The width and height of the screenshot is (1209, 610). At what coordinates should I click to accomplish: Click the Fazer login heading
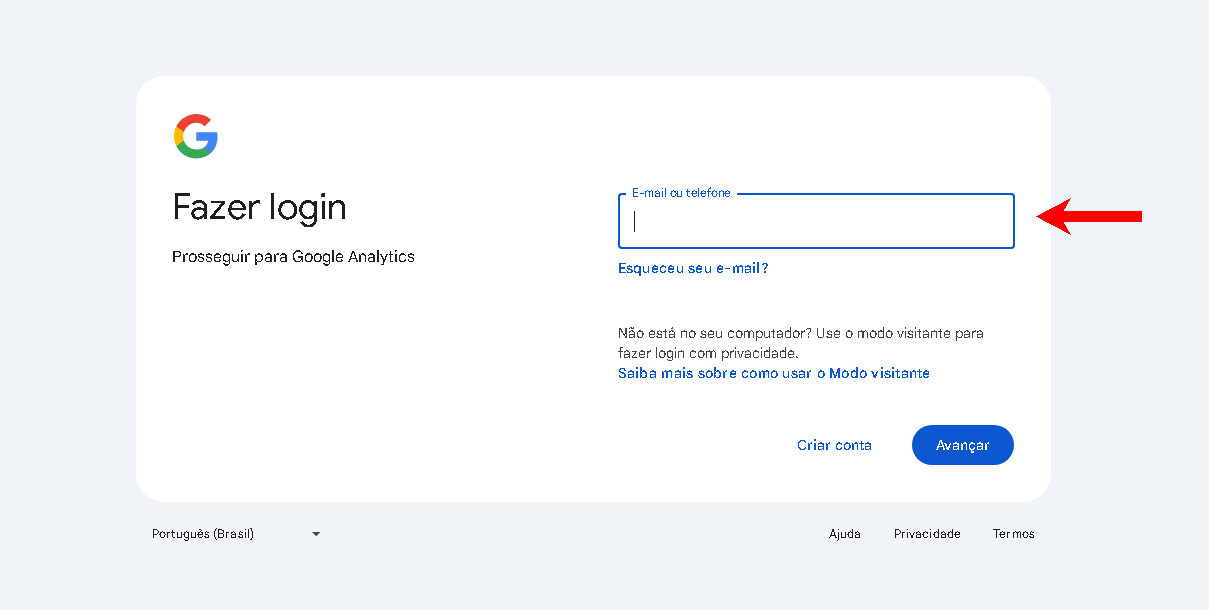260,207
